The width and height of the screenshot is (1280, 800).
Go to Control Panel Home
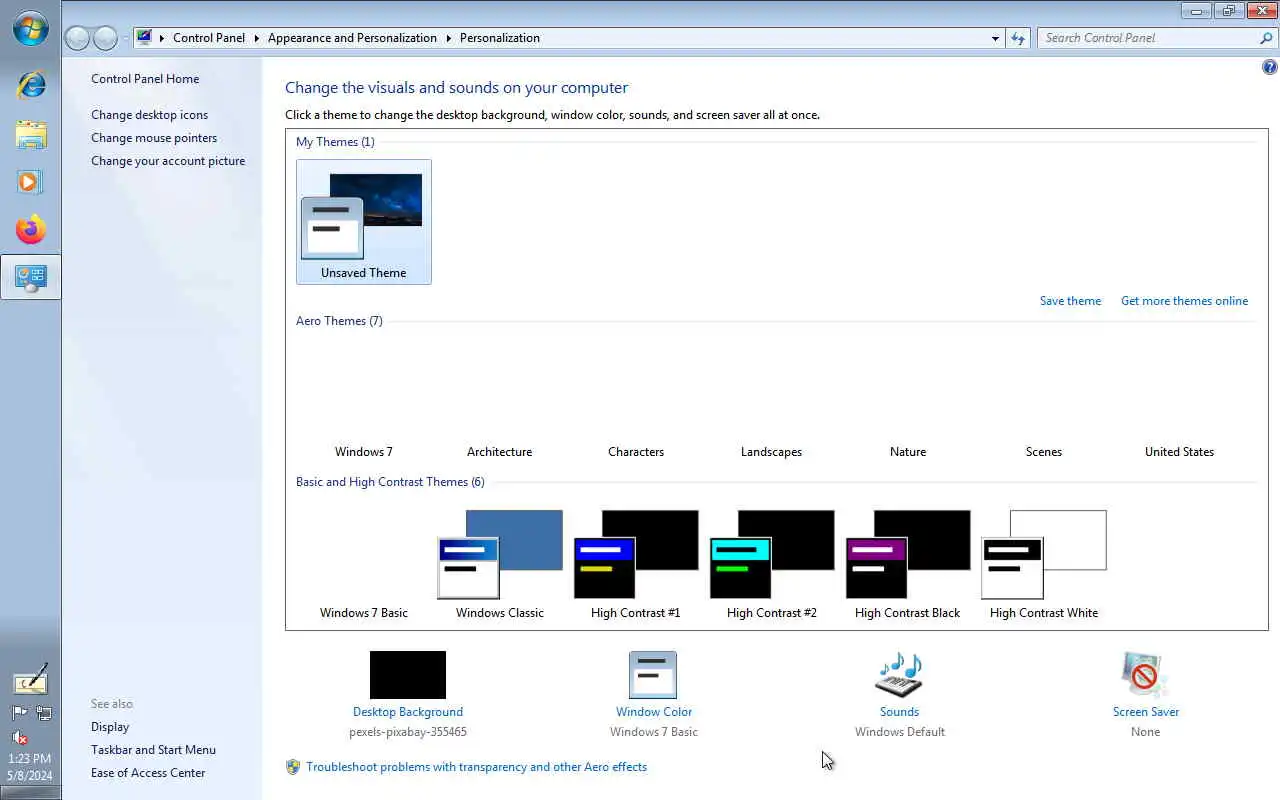click(145, 79)
